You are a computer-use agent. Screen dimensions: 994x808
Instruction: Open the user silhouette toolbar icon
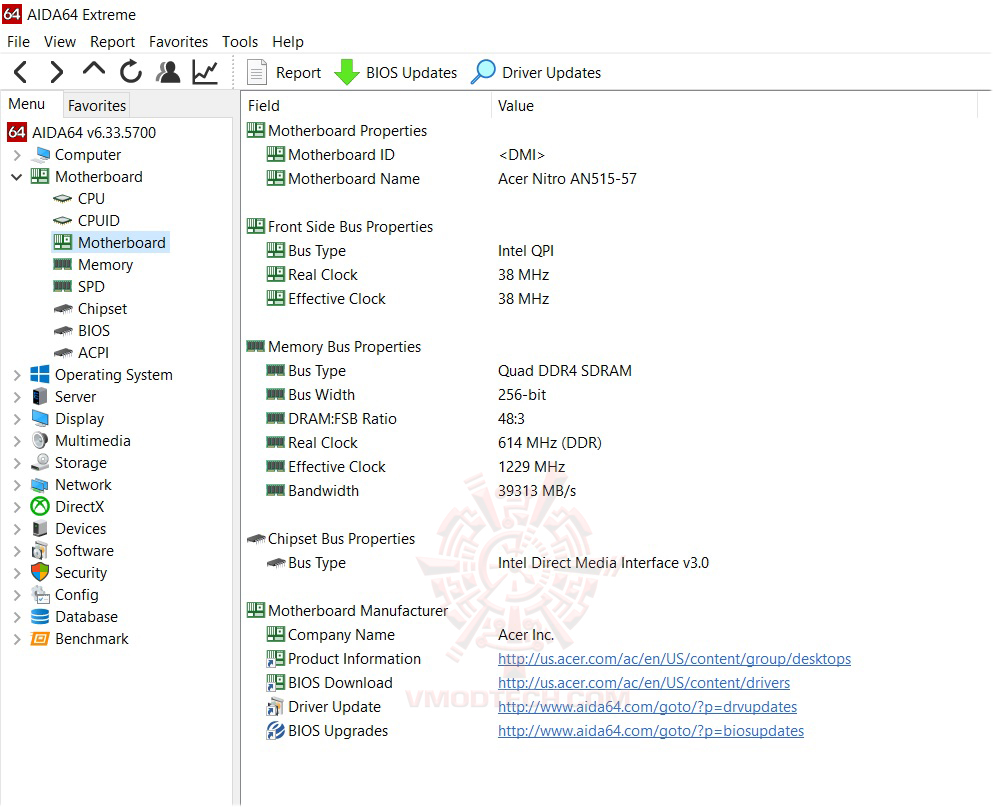pyautogui.click(x=168, y=72)
